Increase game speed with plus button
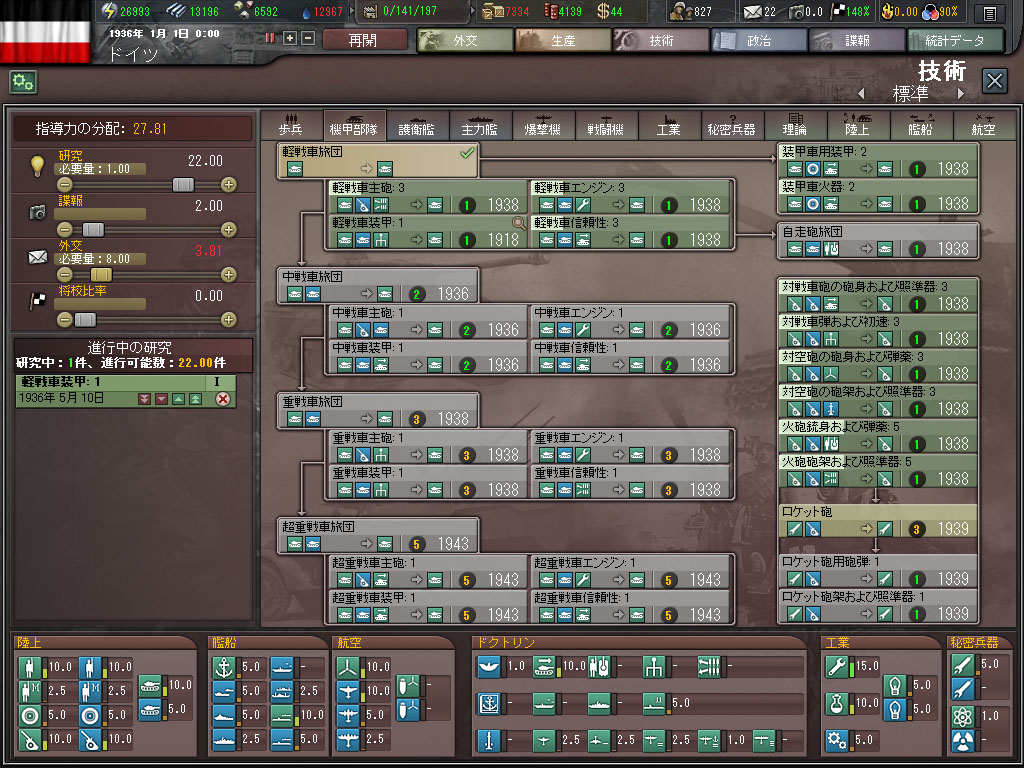Viewport: 1024px width, 768px height. tap(290, 38)
